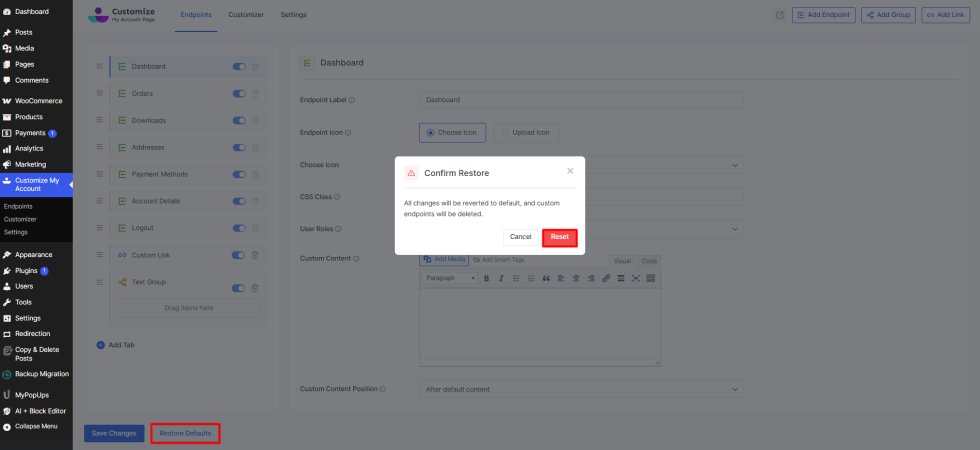Align text center in editor
The image size is (980, 450).
tap(576, 278)
